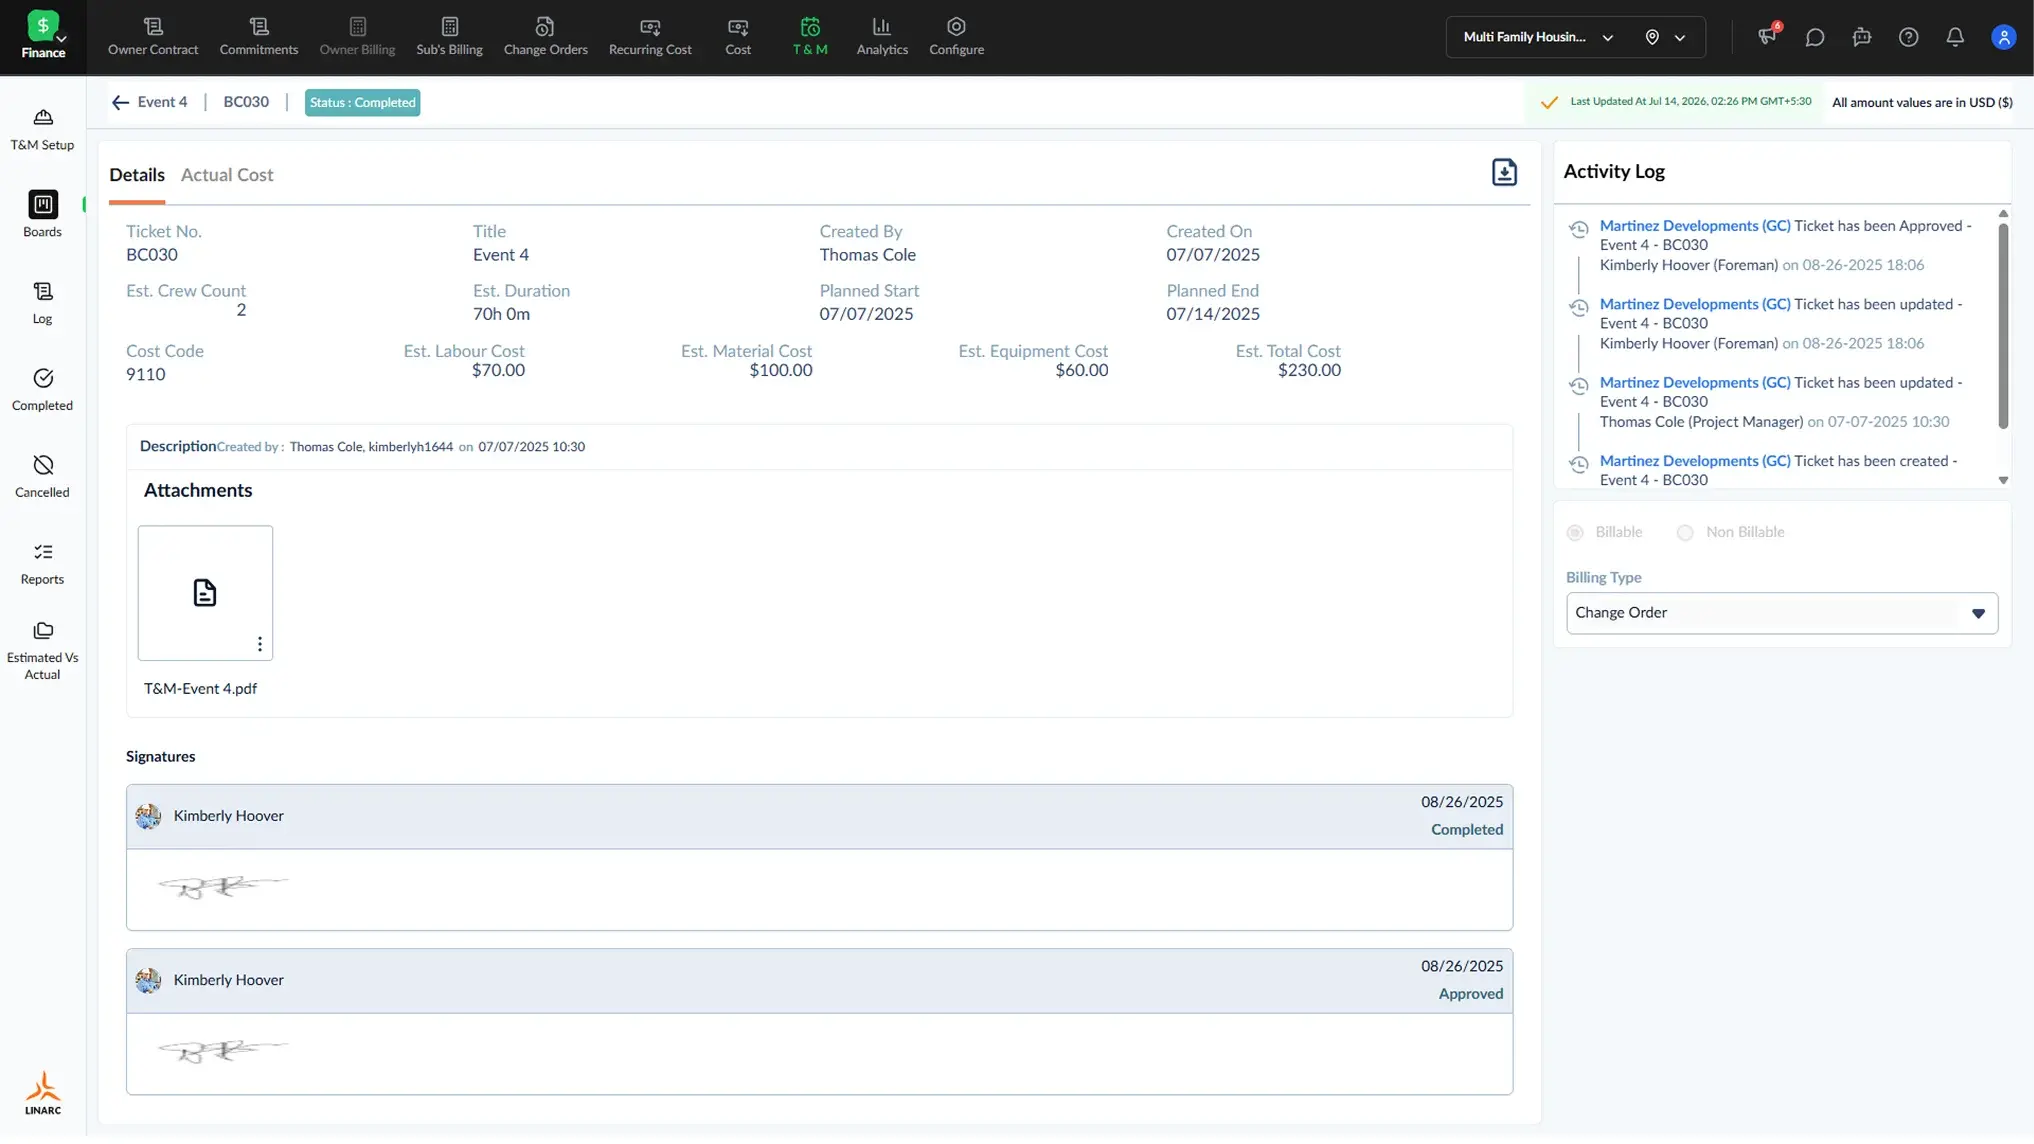The image size is (2034, 1144).
Task: Open T&M Setup in sidebar
Action: point(42,129)
